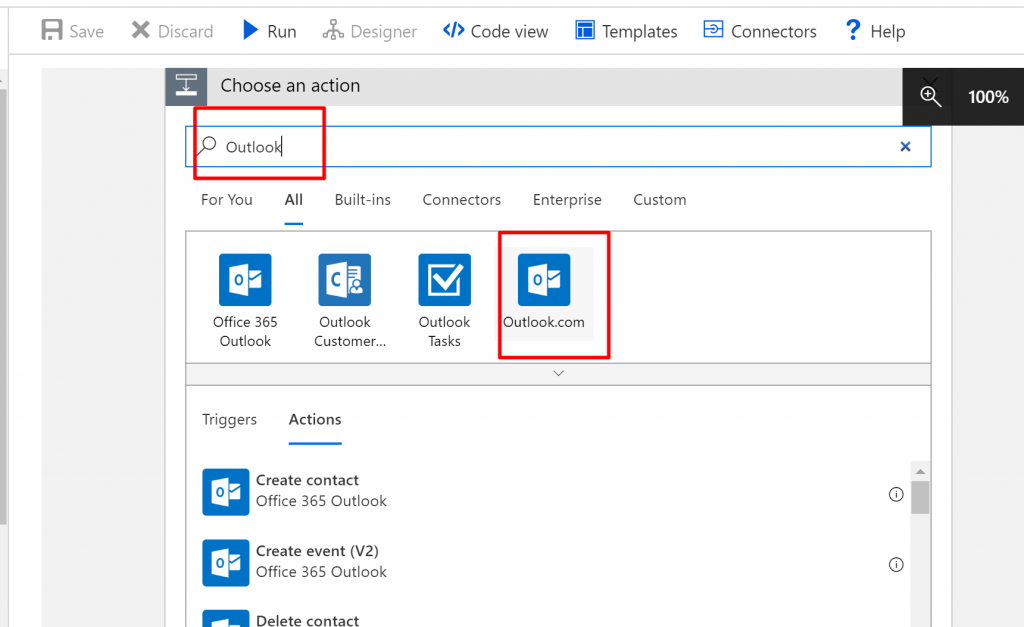Click the Discard button label

[x=185, y=31]
